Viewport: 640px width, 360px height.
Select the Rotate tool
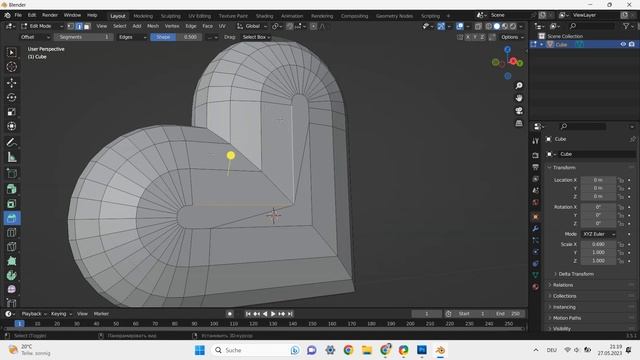(11, 97)
